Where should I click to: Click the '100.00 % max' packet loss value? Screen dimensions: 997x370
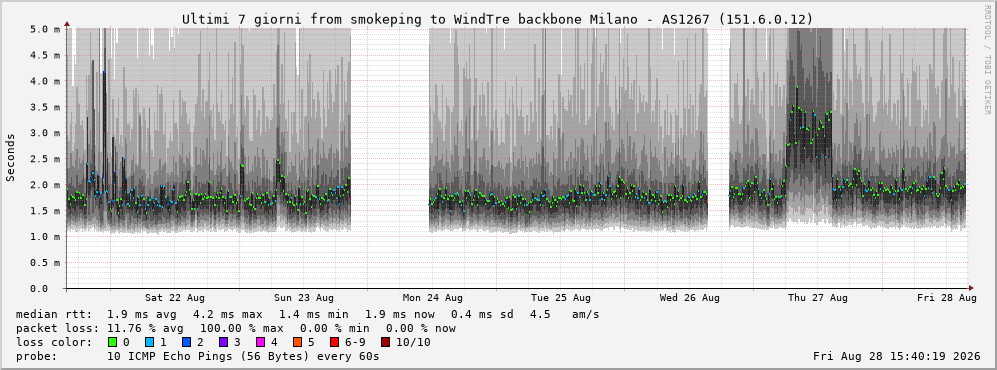(x=243, y=328)
